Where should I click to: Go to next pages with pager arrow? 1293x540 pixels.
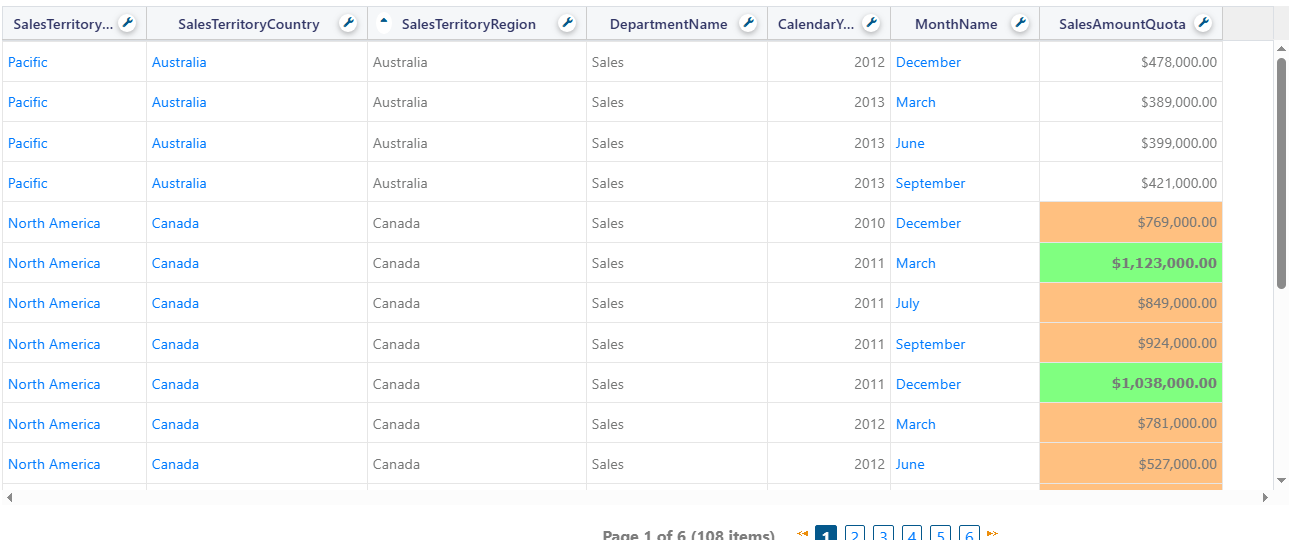tap(992, 534)
